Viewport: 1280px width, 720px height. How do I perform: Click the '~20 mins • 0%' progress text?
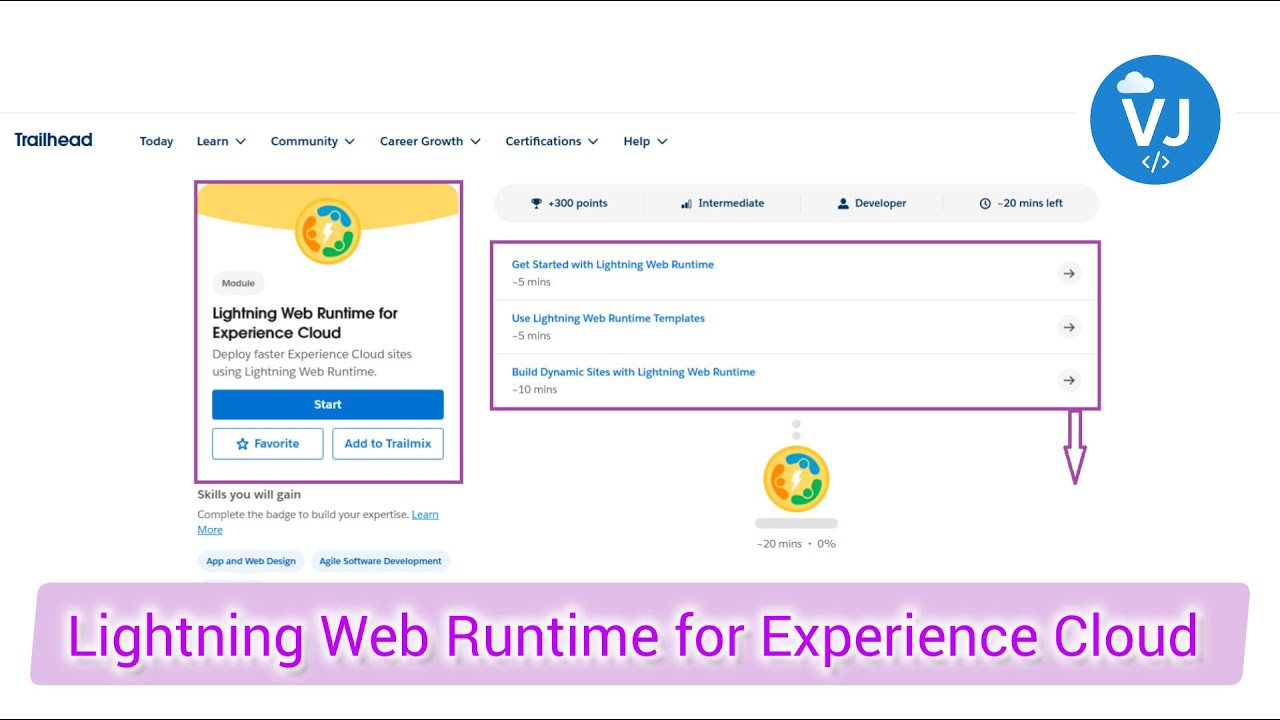[796, 544]
